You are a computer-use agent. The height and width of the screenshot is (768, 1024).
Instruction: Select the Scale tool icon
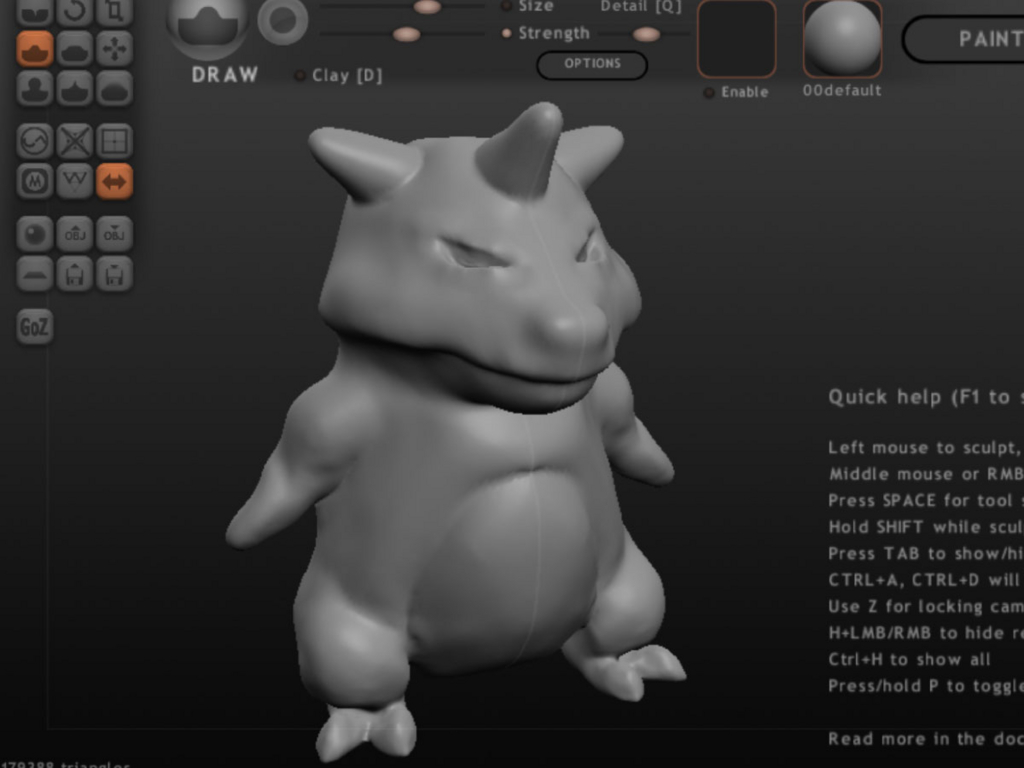(114, 10)
